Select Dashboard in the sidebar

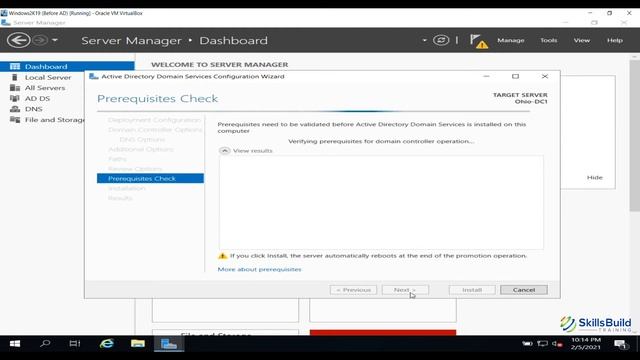[x=67, y=67]
